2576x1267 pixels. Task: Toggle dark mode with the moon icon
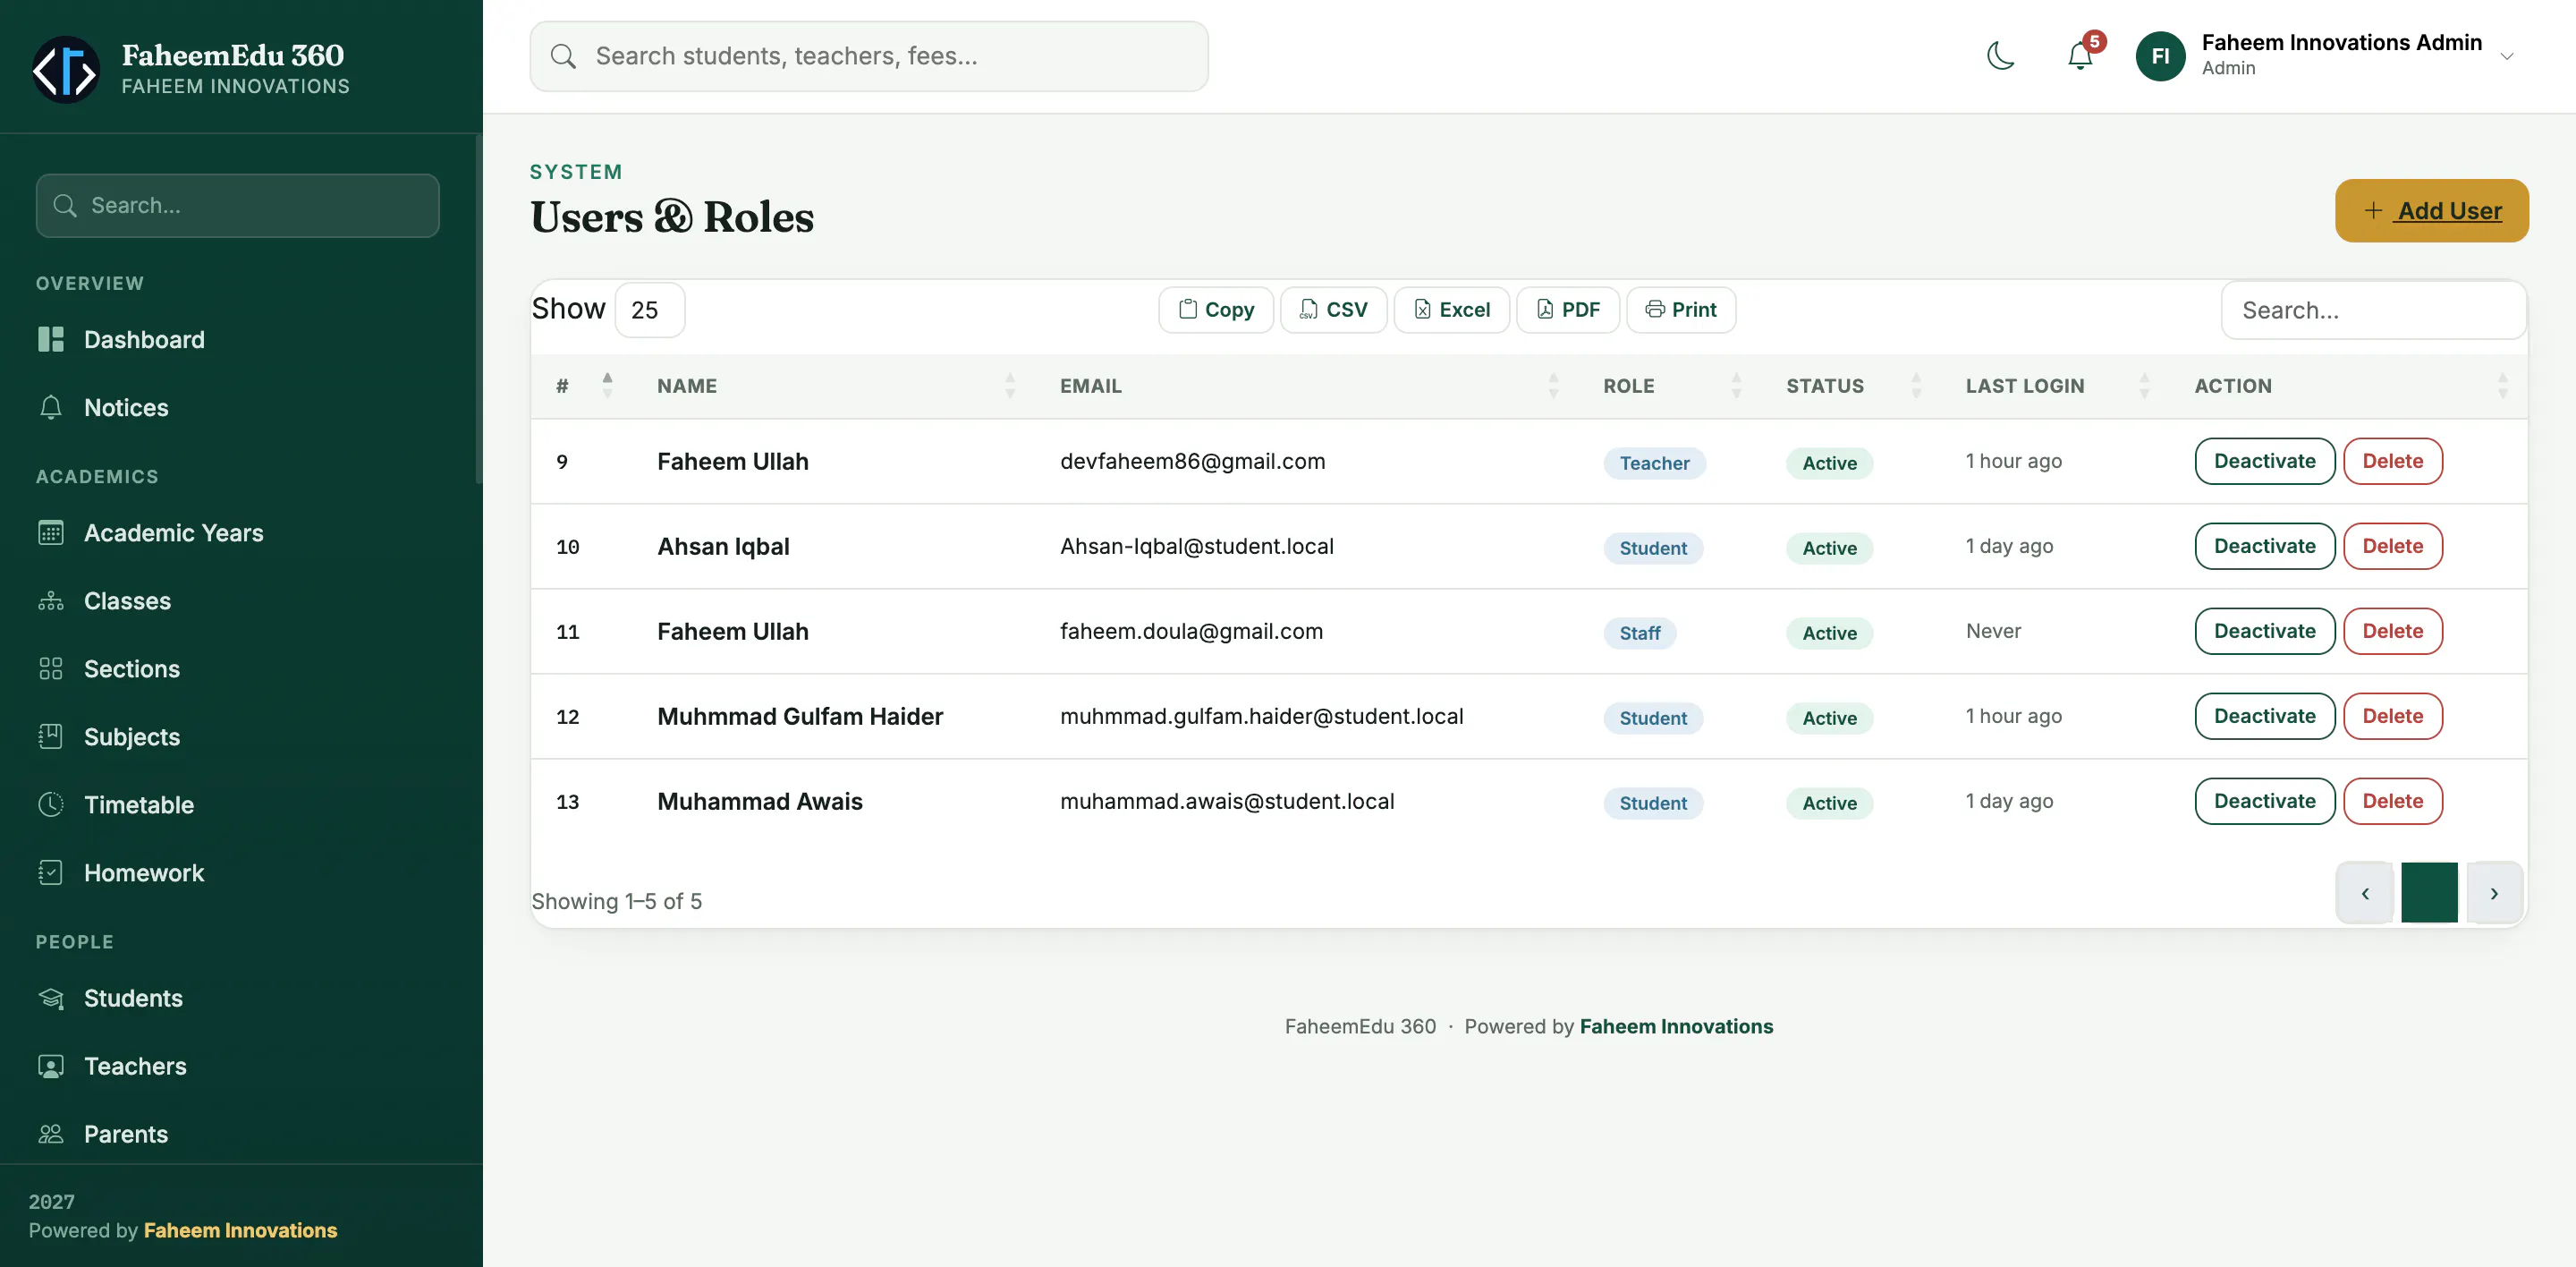(2000, 56)
